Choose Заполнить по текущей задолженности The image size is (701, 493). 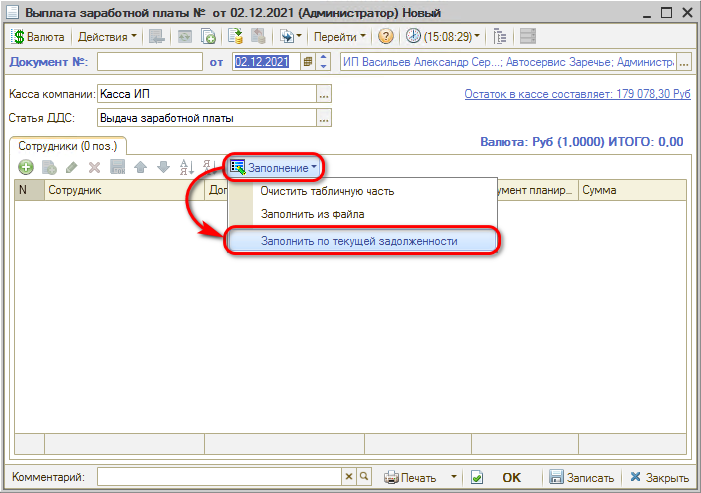pyautogui.click(x=359, y=241)
